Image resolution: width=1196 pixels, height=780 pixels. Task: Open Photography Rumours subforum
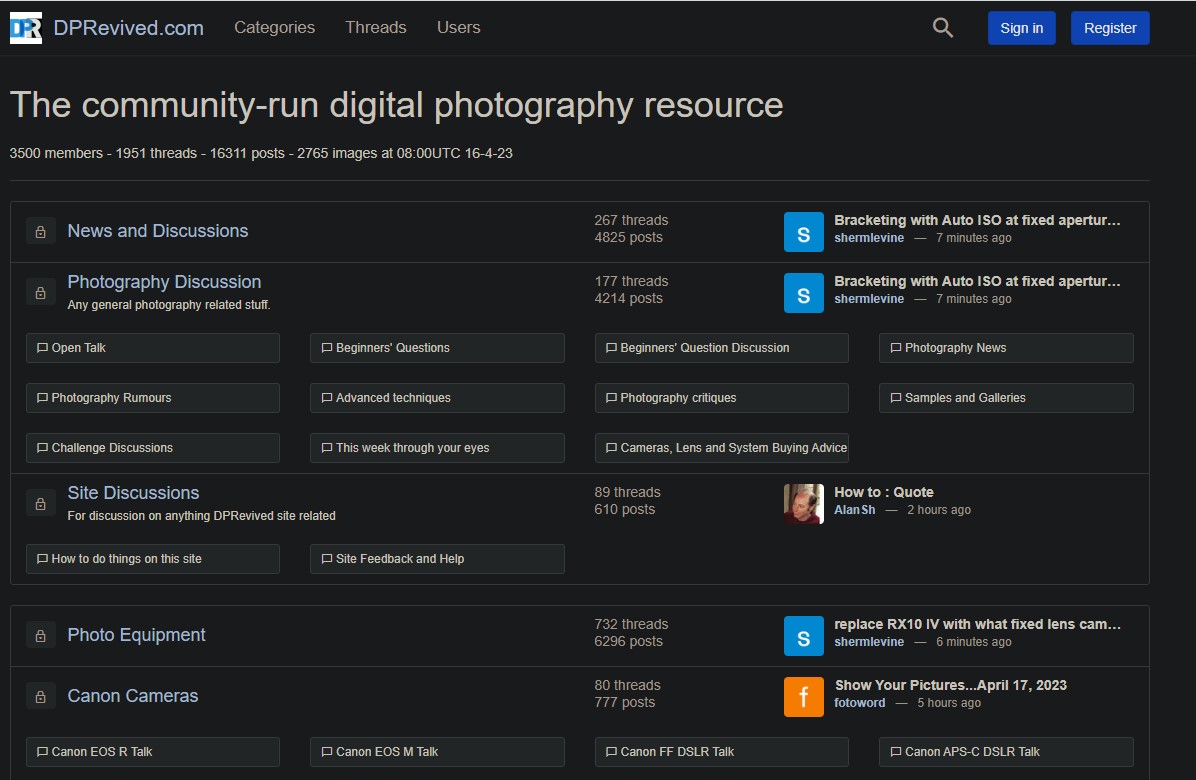pos(153,398)
